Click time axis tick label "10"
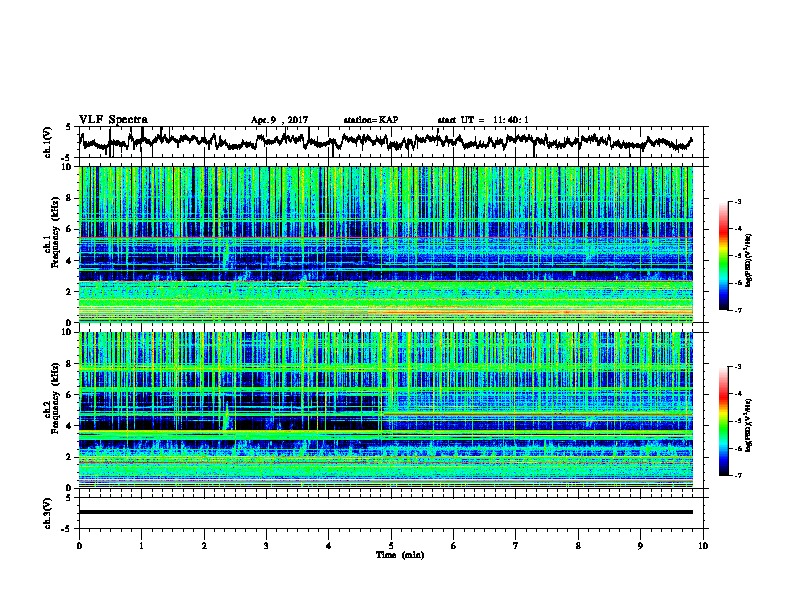Screen dimensions: 792x612 (x=703, y=546)
